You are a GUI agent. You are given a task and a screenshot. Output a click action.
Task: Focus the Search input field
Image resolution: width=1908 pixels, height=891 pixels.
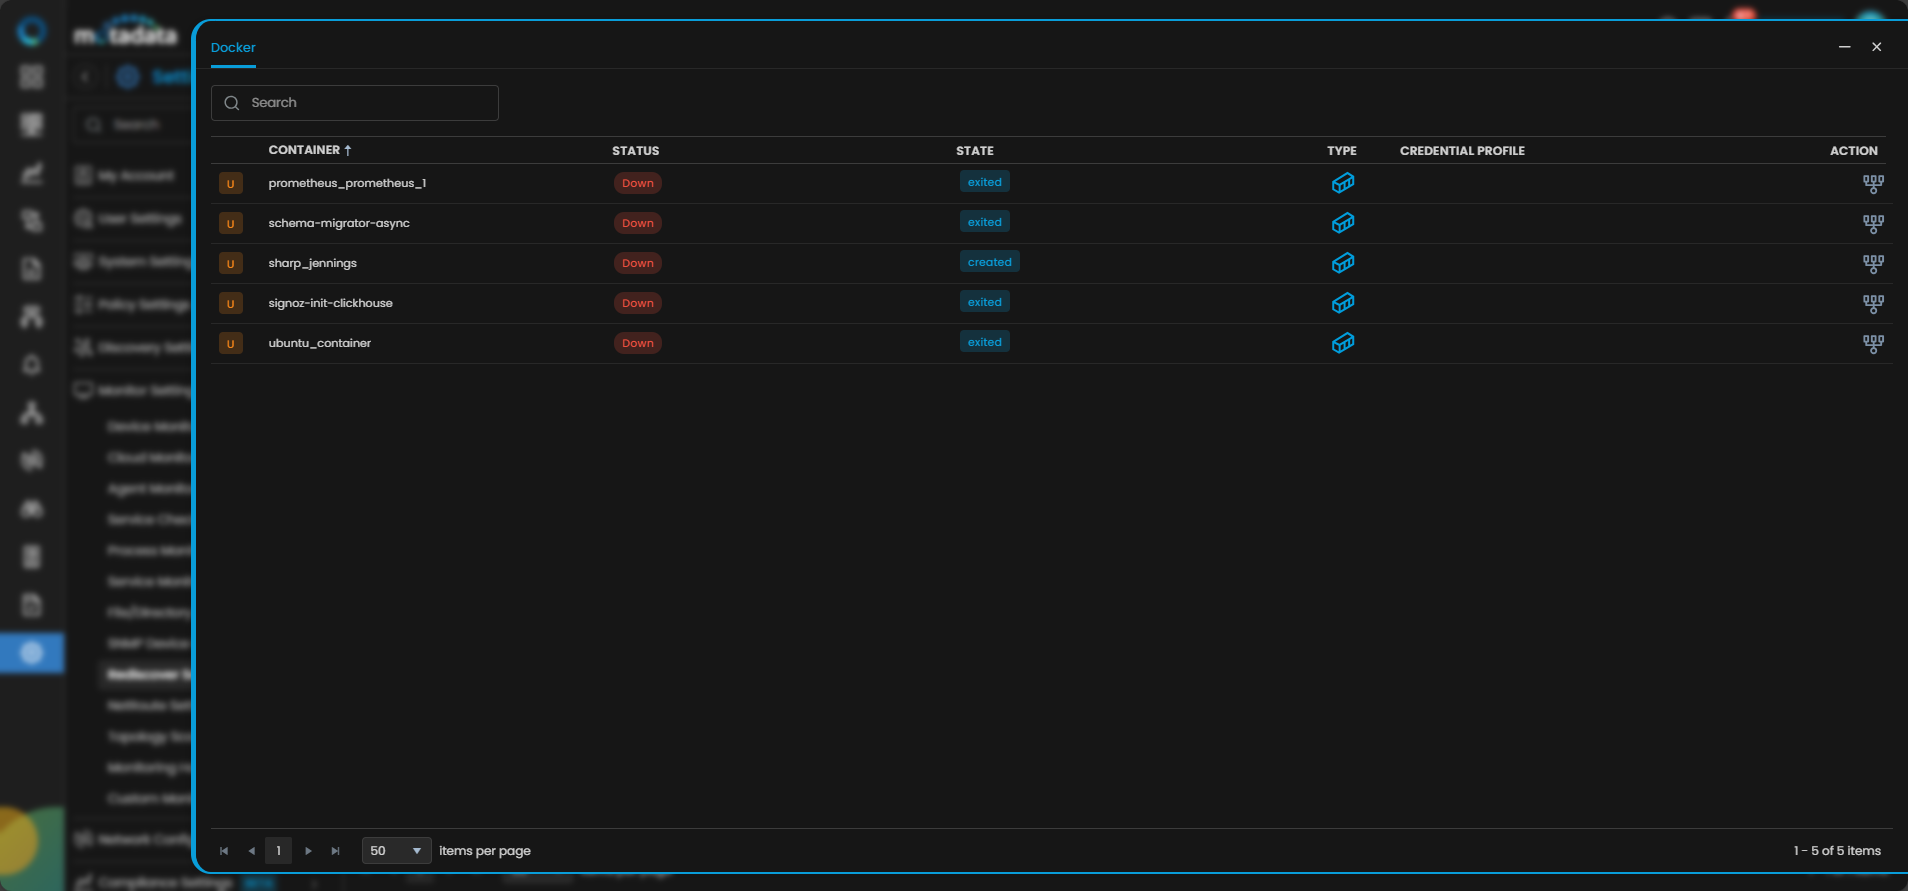click(355, 103)
